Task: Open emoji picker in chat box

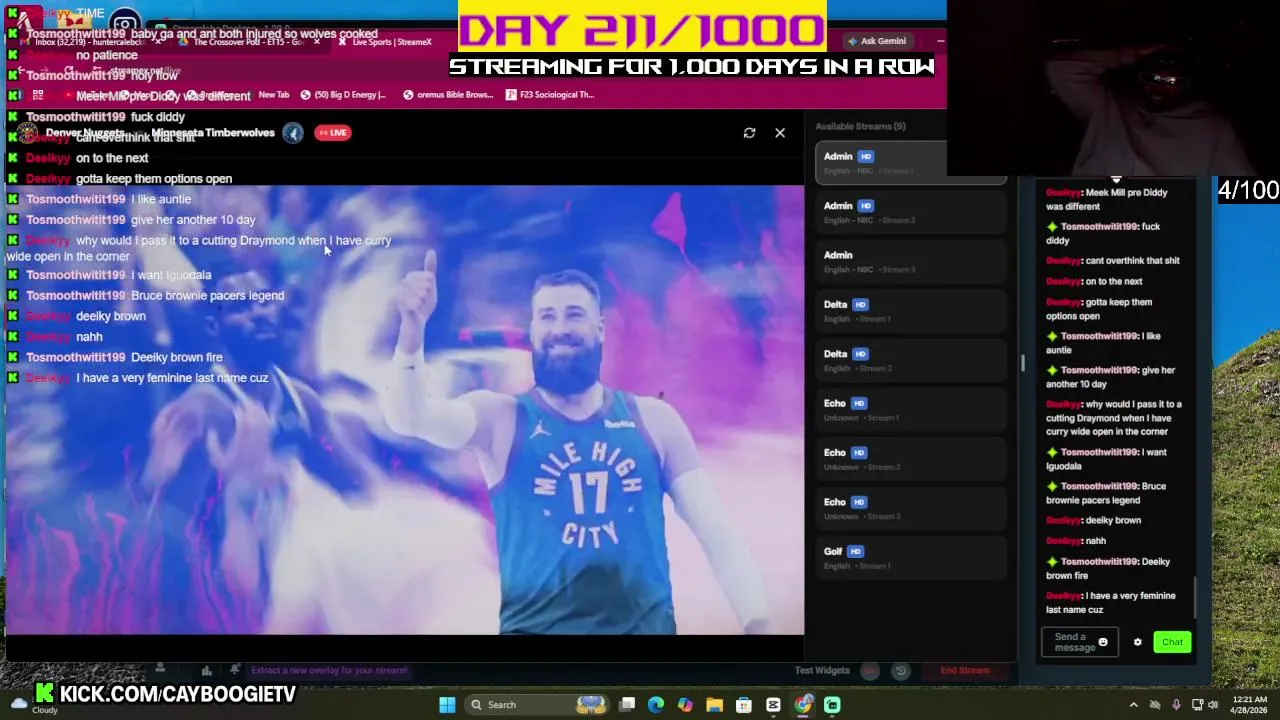Action: pos(1103,642)
